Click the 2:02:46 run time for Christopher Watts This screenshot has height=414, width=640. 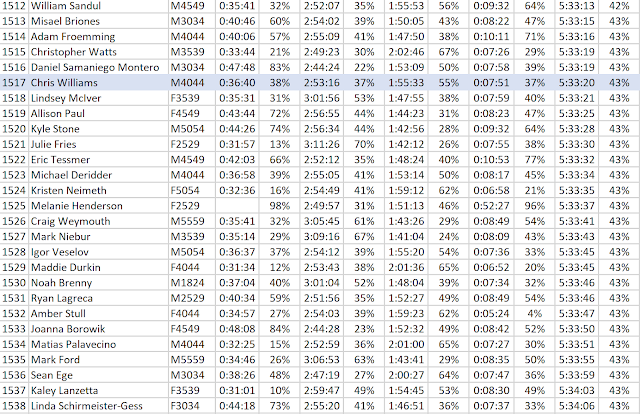pyautogui.click(x=406, y=52)
